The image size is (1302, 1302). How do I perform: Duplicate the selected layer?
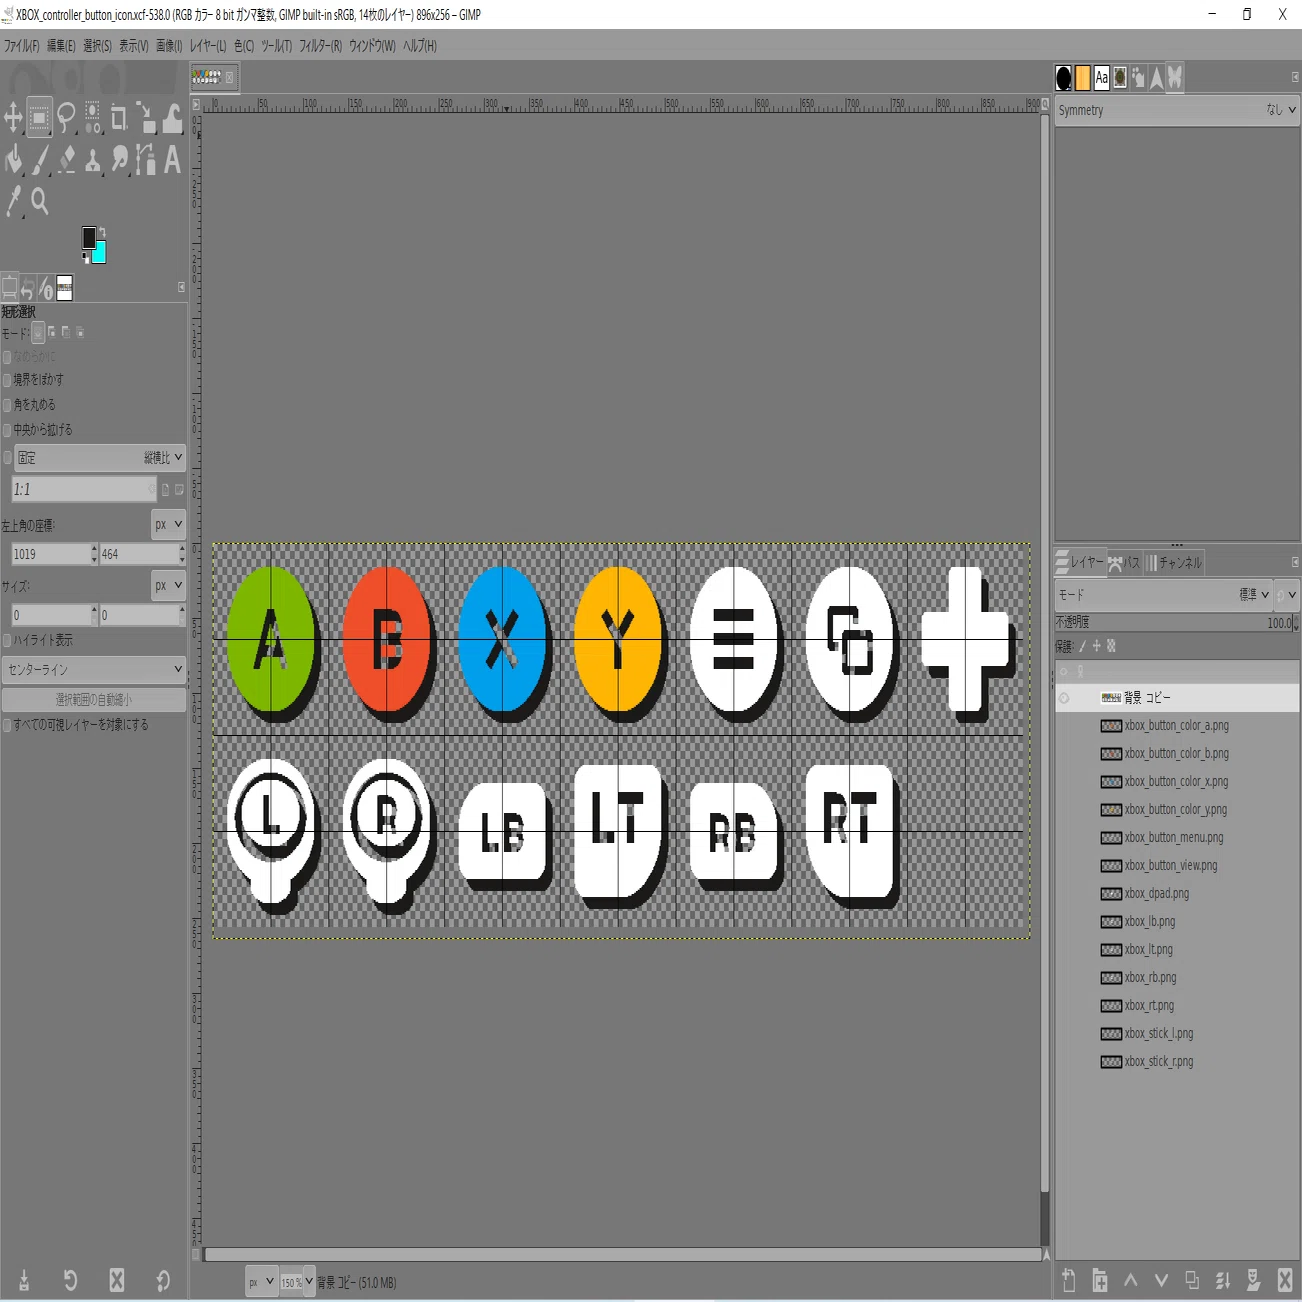[x=1192, y=1280]
